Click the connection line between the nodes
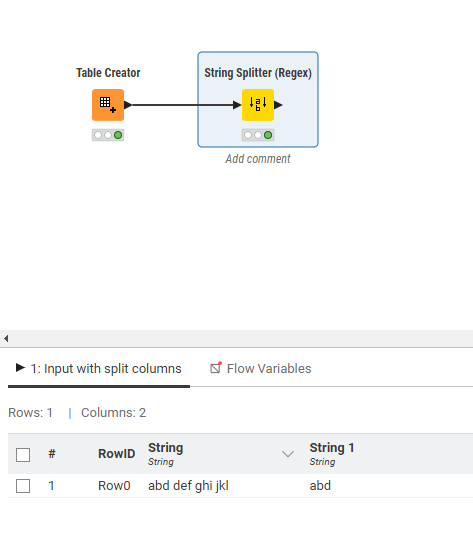The image size is (473, 555). pos(182,105)
